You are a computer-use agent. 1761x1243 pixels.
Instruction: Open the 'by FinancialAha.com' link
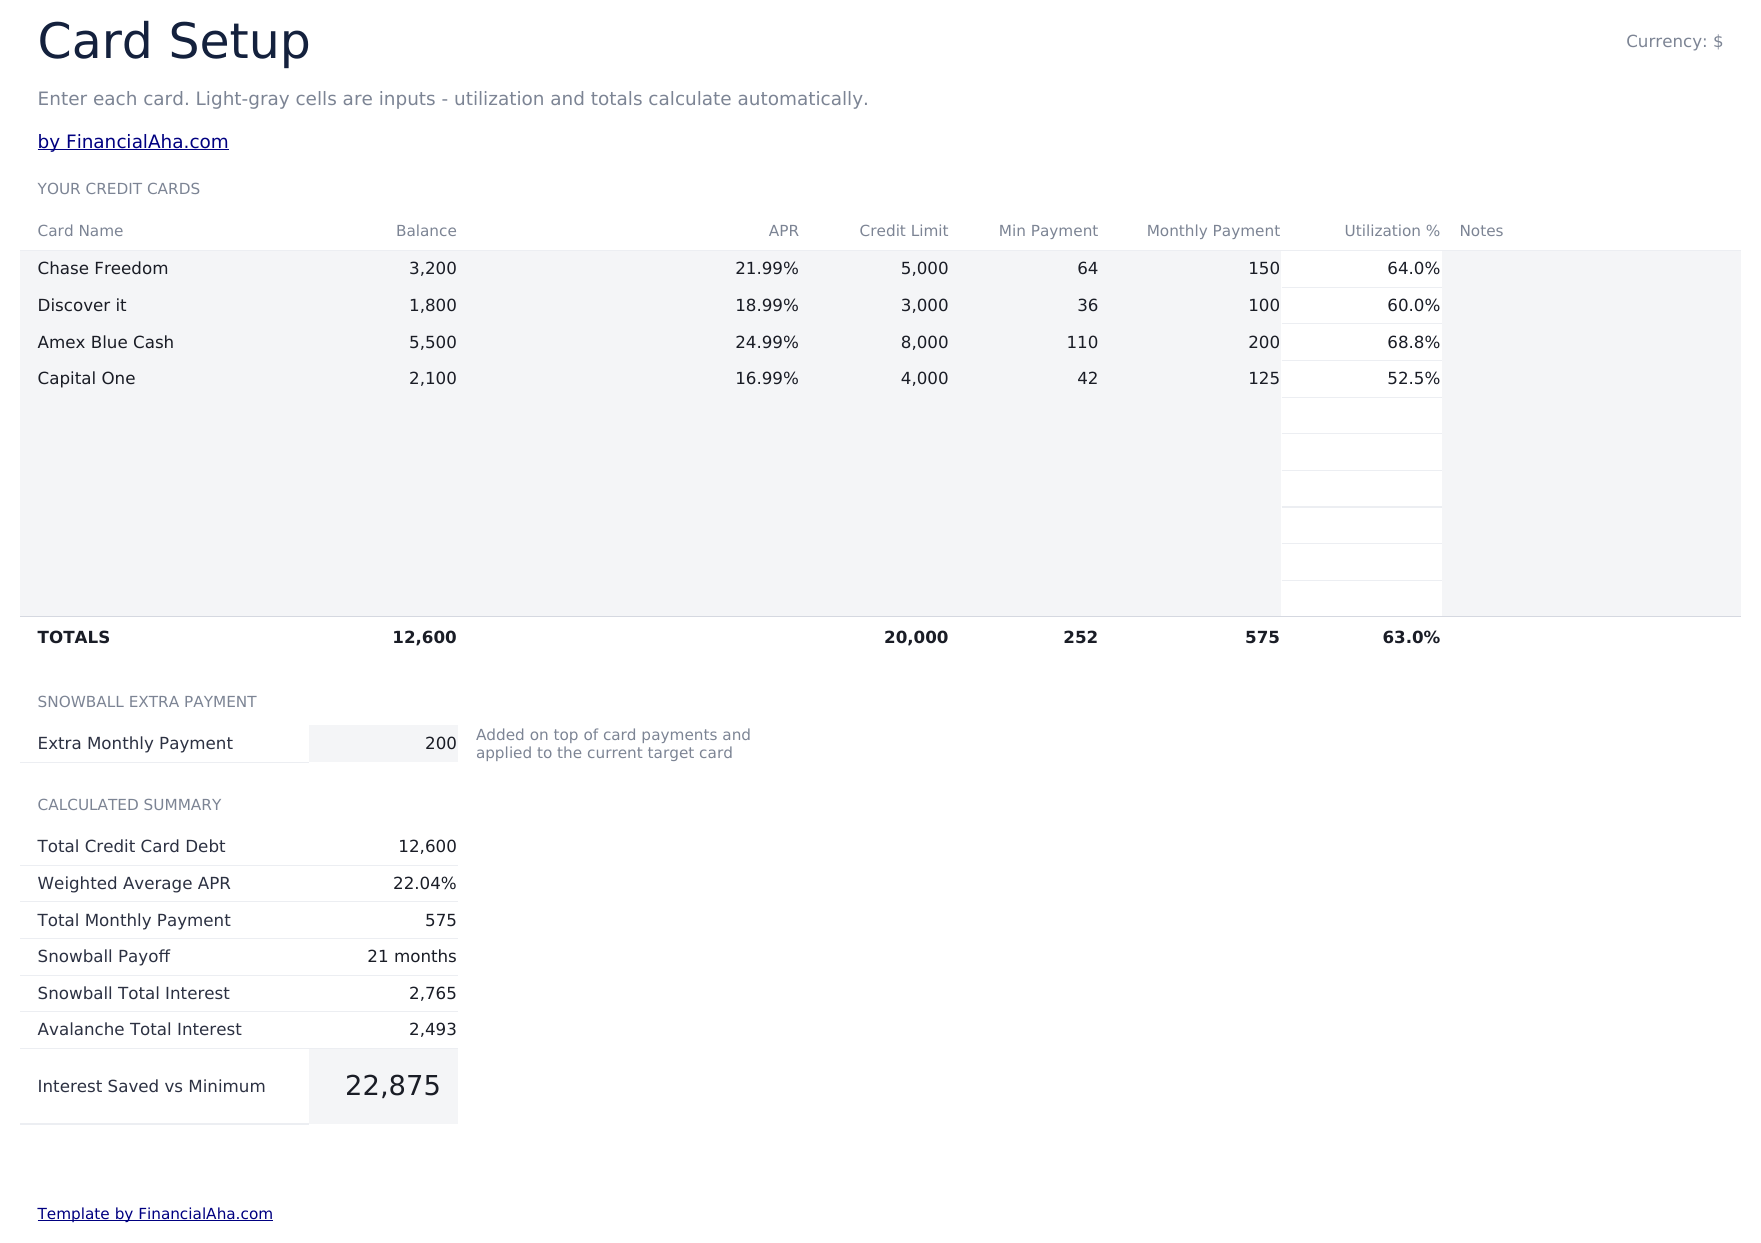click(133, 142)
